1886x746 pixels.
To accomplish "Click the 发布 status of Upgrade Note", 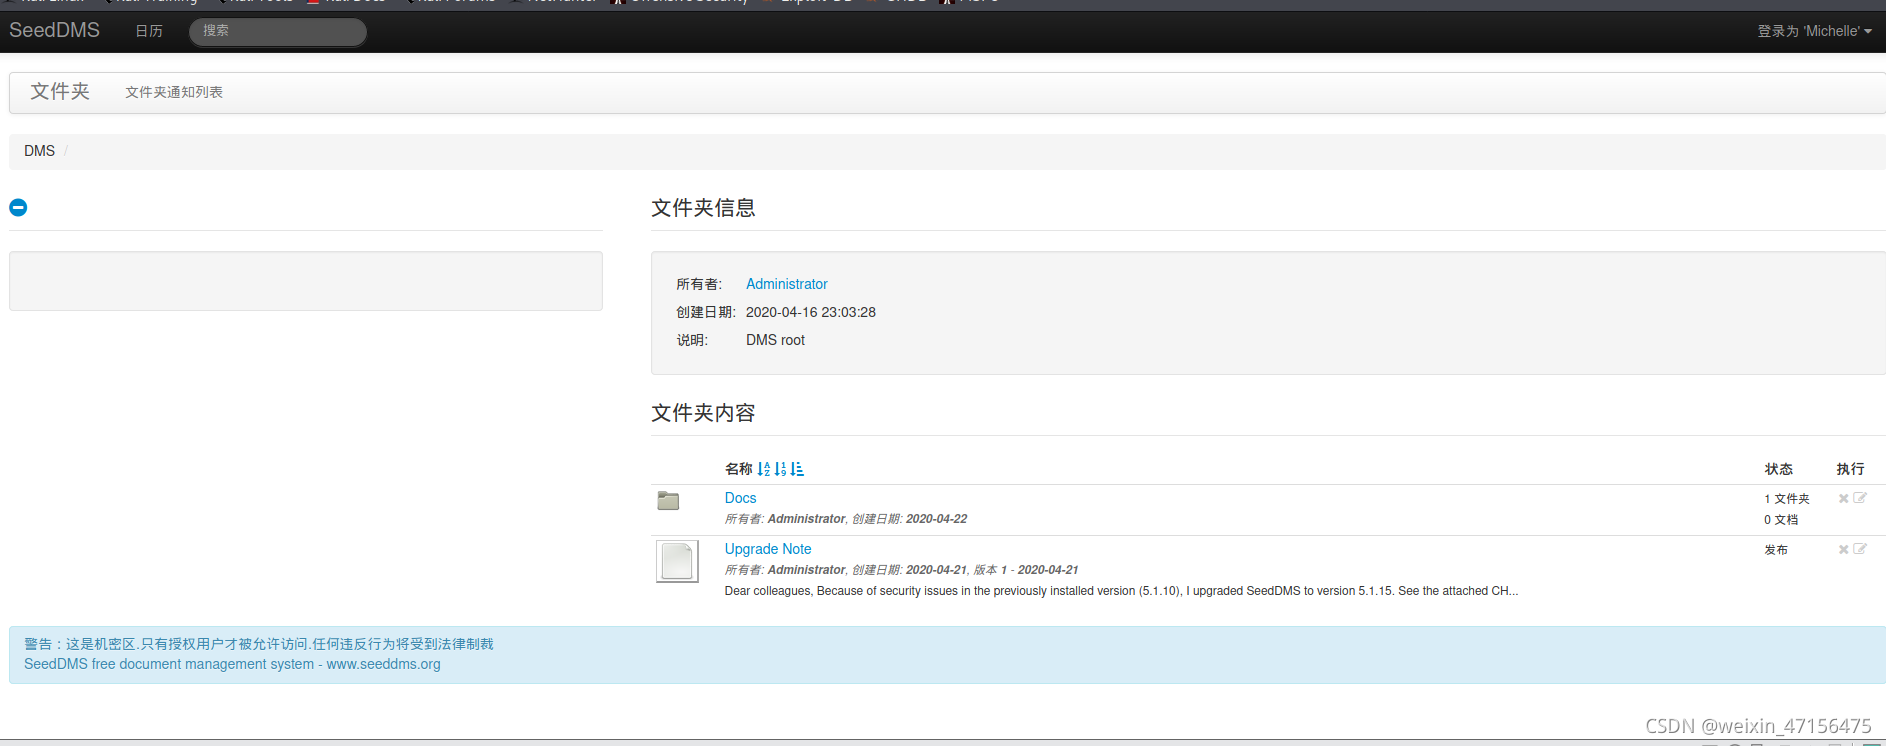I will 1776,550.
